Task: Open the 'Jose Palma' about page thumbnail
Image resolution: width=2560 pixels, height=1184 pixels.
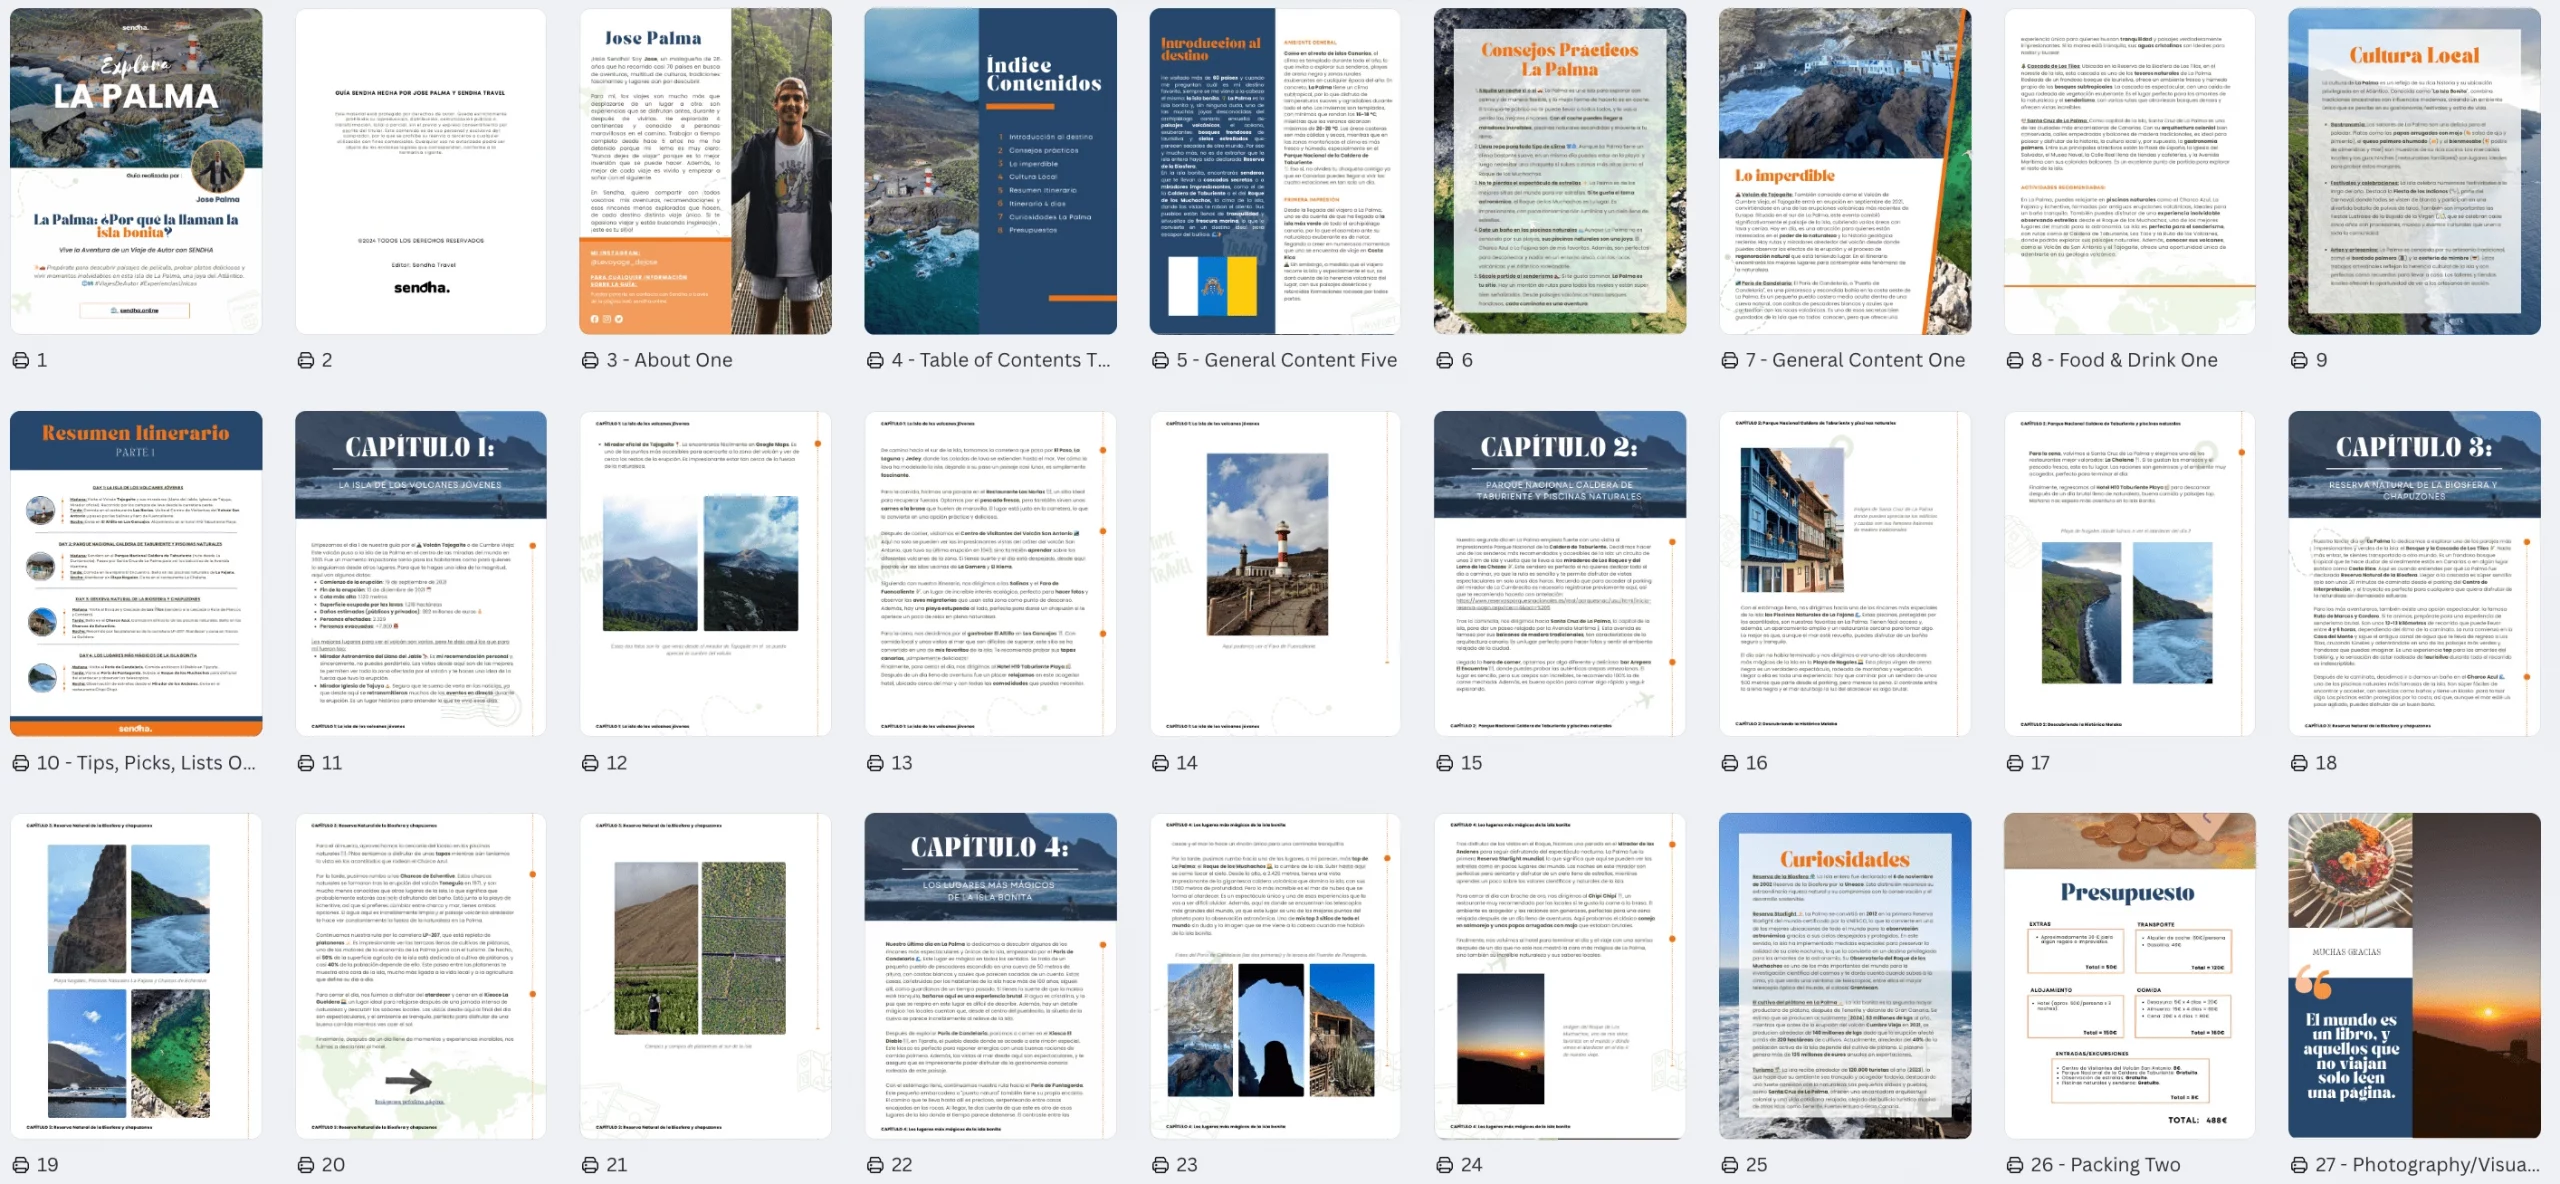Action: pos(705,171)
